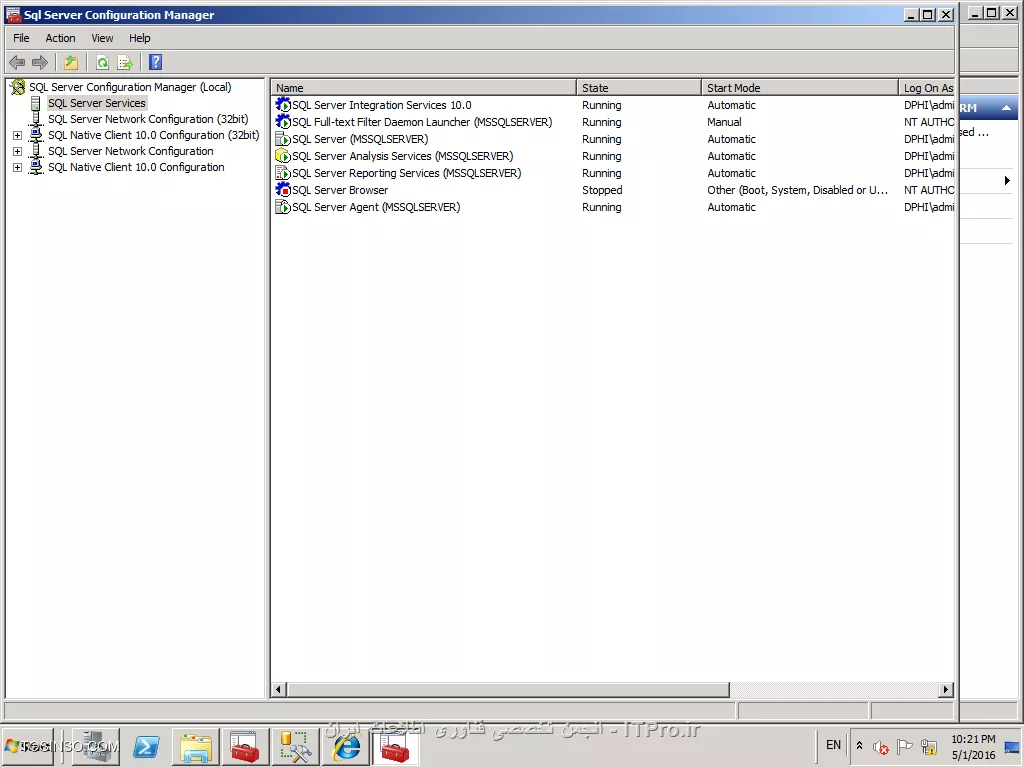Click the horizontal scrollbar right arrow
The width and height of the screenshot is (1024, 768).
[946, 690]
